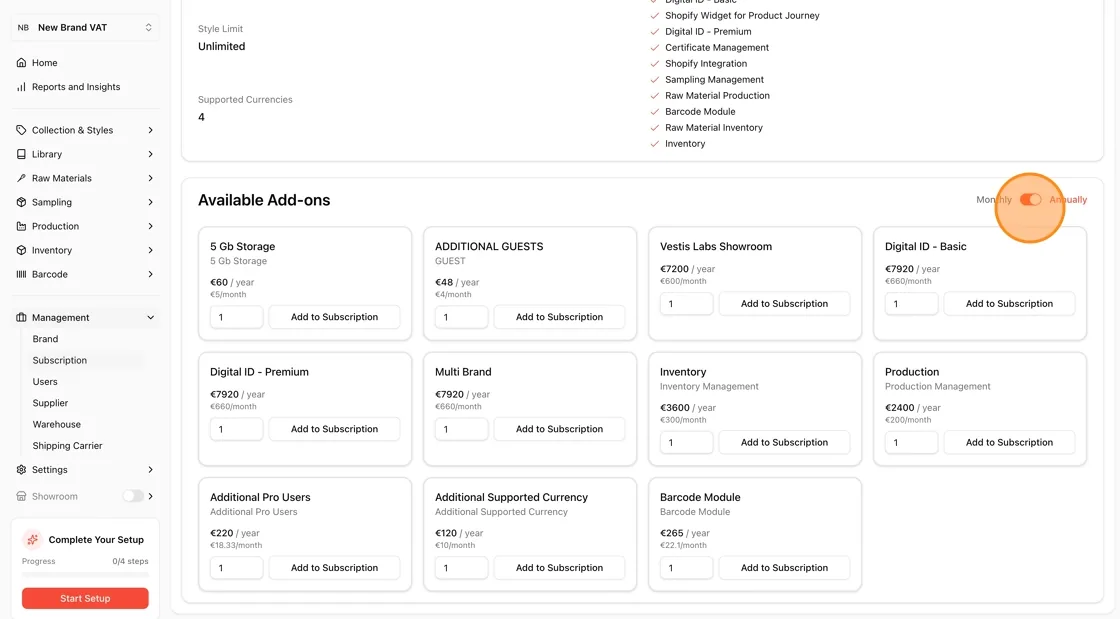
Task: Toggle the Showroom switch in sidebar
Action: 133,496
